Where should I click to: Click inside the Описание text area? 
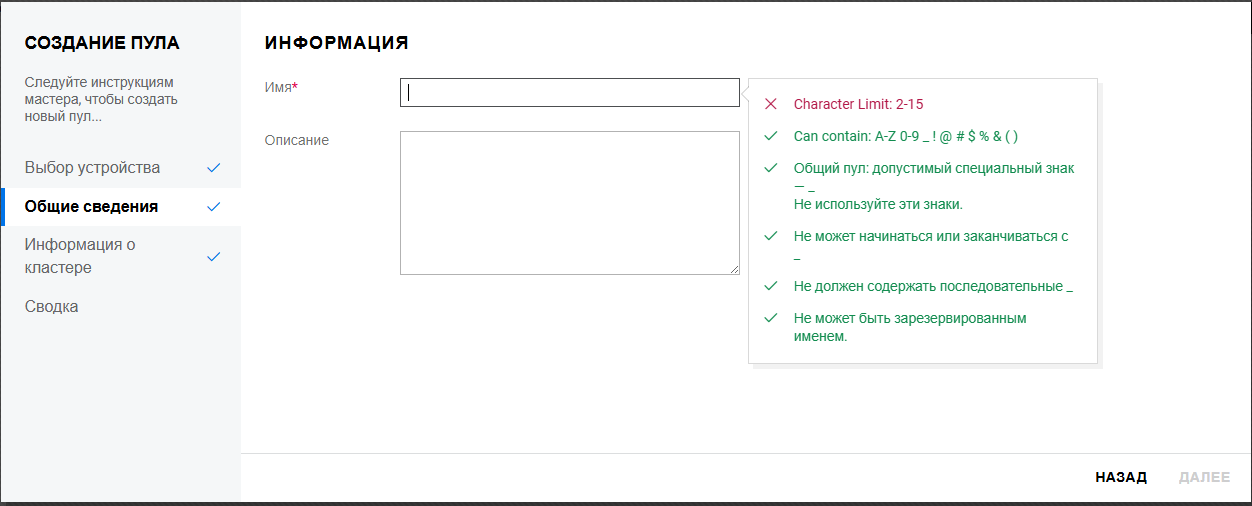570,202
